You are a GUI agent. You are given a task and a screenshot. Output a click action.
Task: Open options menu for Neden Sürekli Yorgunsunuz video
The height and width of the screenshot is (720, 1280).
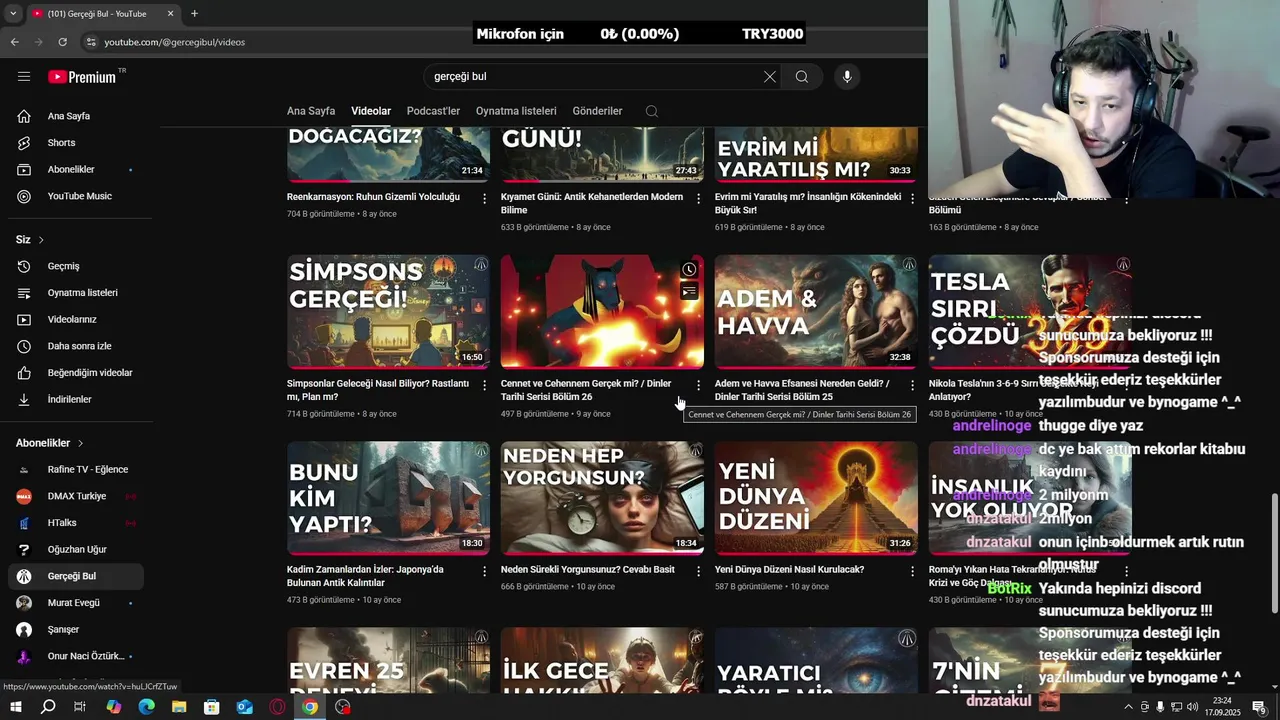pyautogui.click(x=698, y=571)
